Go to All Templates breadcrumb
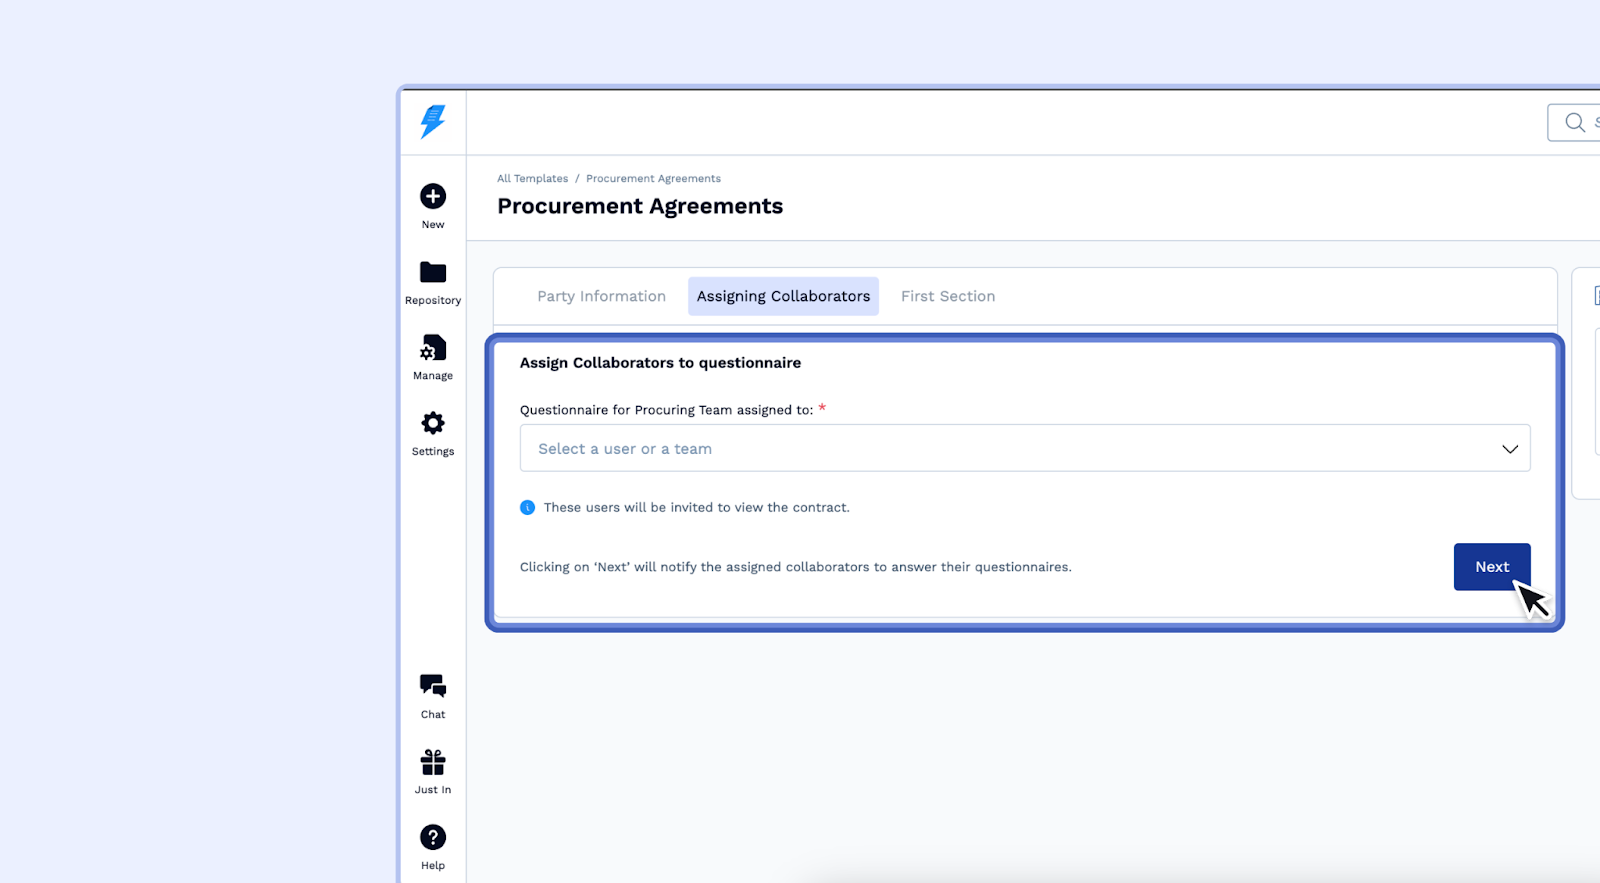 (x=533, y=179)
